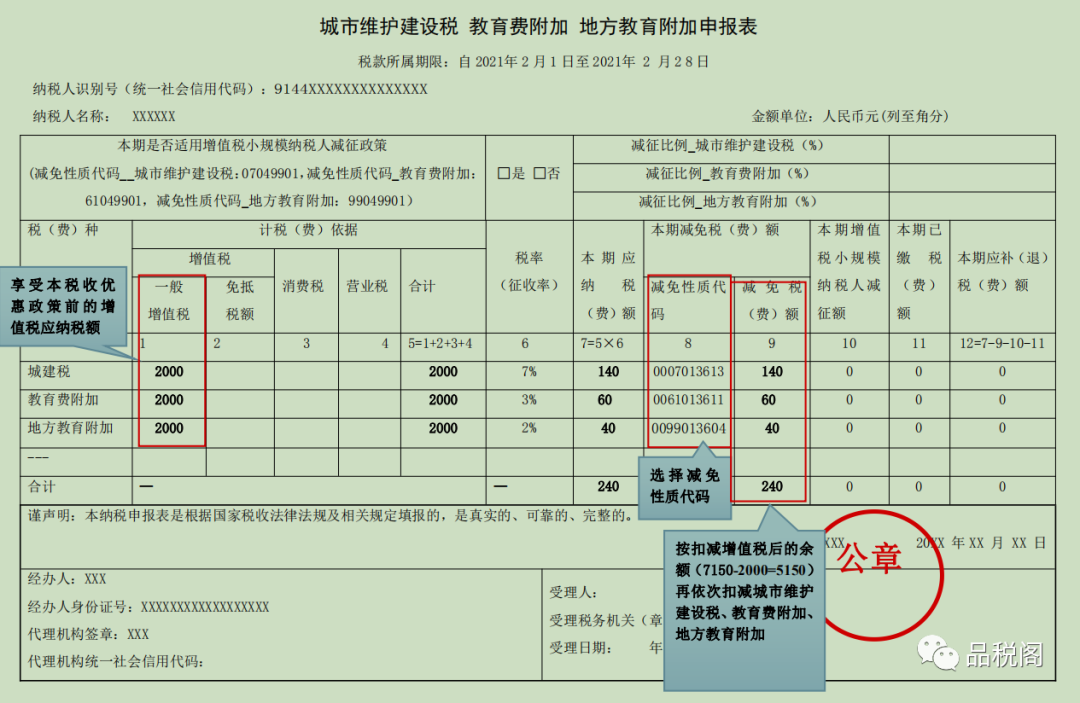Select the 免抵税额 column header
Image resolution: width=1080 pixels, height=703 pixels.
pos(240,300)
